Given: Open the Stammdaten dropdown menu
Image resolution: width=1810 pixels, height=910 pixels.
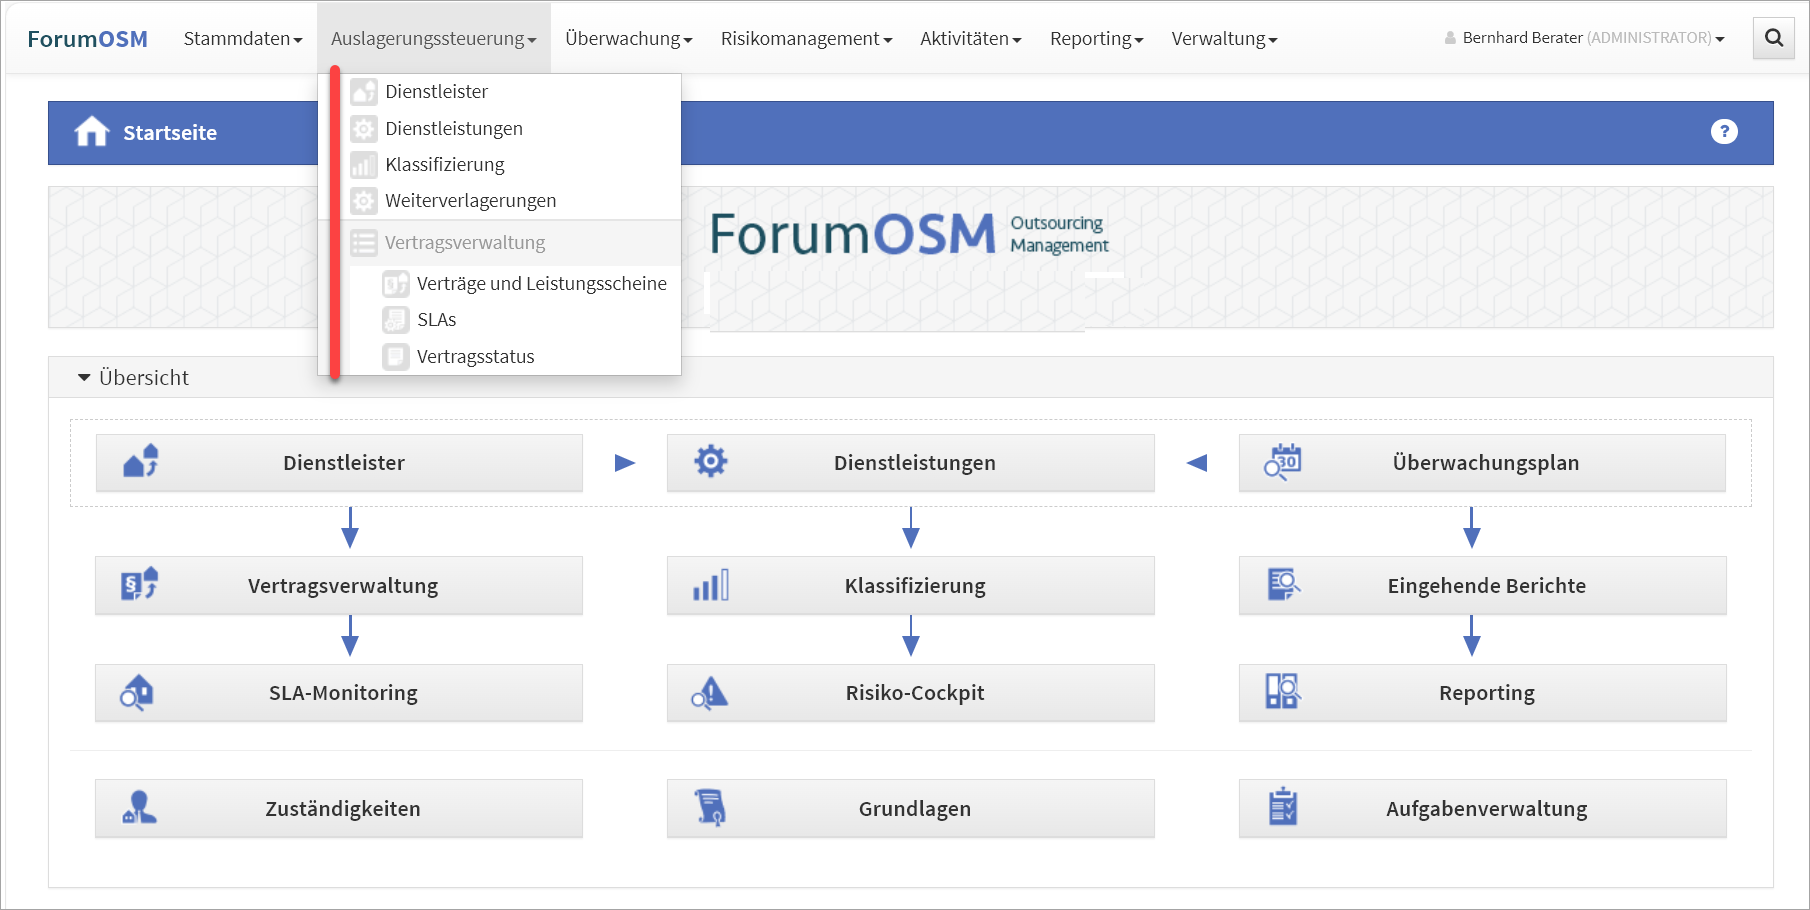Looking at the screenshot, I should point(242,39).
